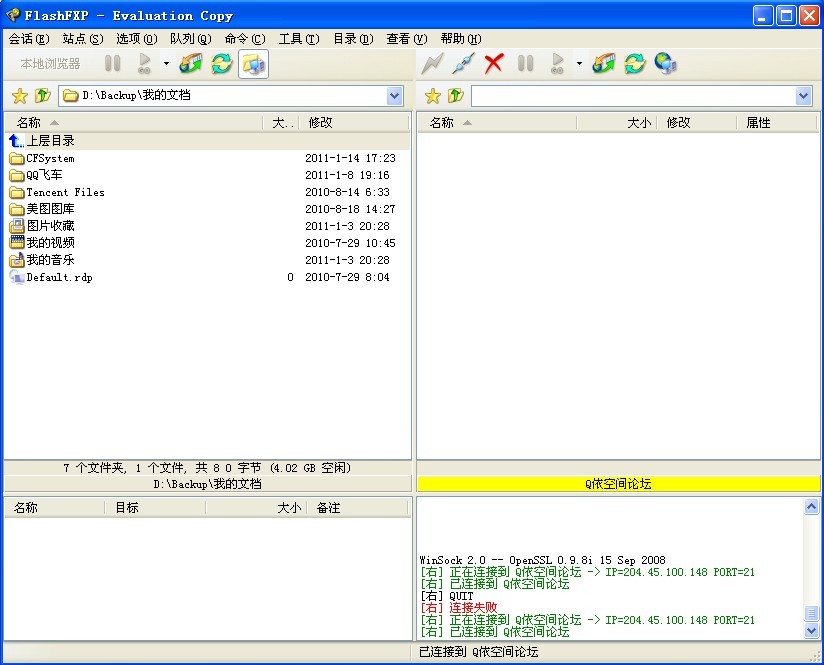
Task: Select the 我的视频 folder
Action: click(x=208, y=243)
